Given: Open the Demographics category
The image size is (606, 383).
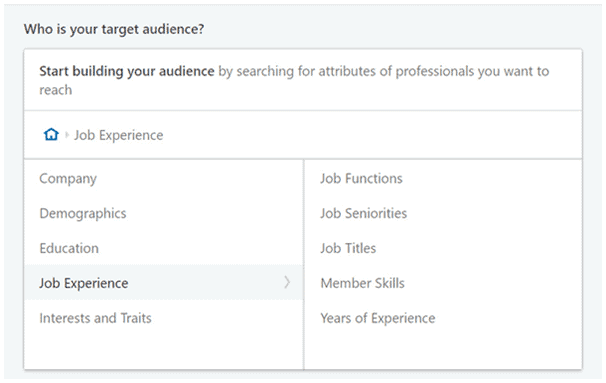Looking at the screenshot, I should point(163,213).
